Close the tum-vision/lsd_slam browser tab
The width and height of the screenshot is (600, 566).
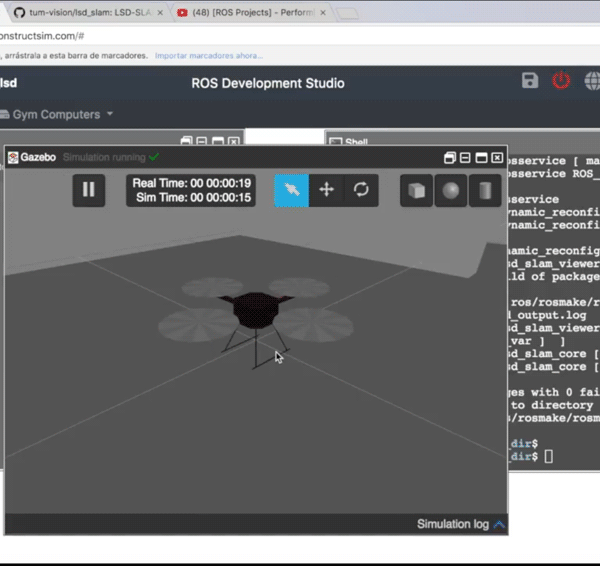(160, 13)
